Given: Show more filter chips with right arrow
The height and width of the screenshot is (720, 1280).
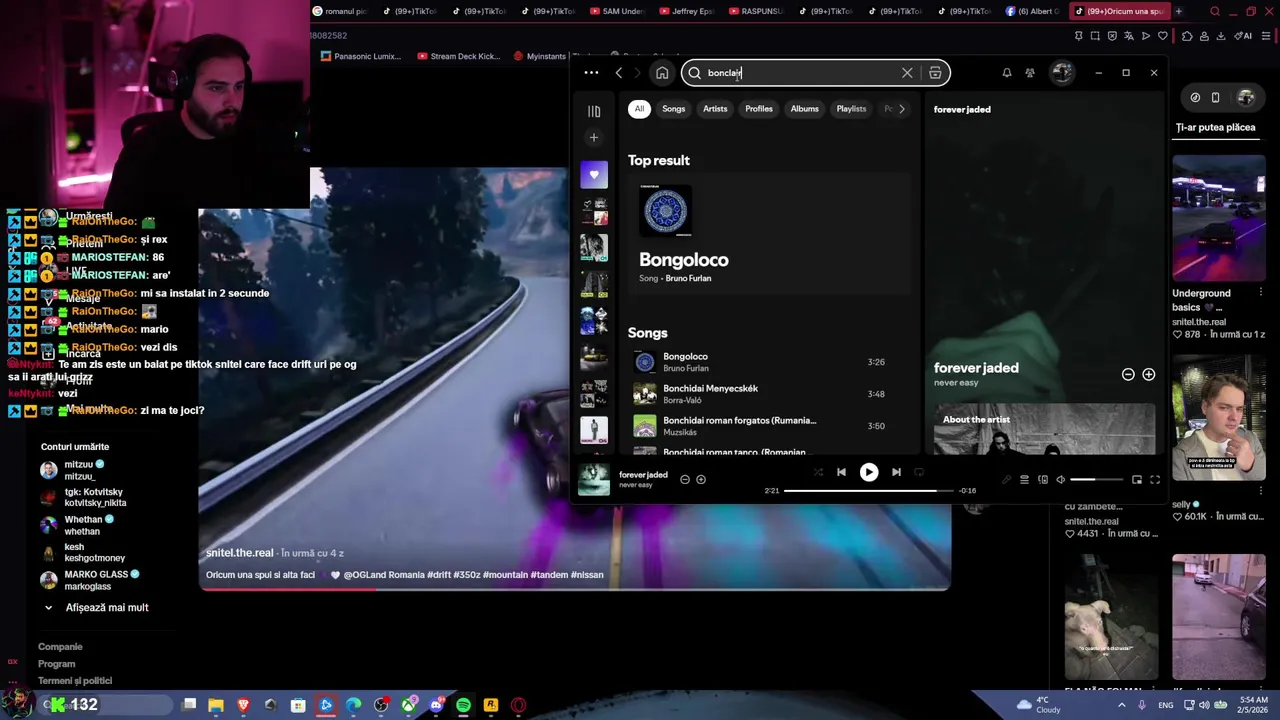Looking at the screenshot, I should pos(901,109).
